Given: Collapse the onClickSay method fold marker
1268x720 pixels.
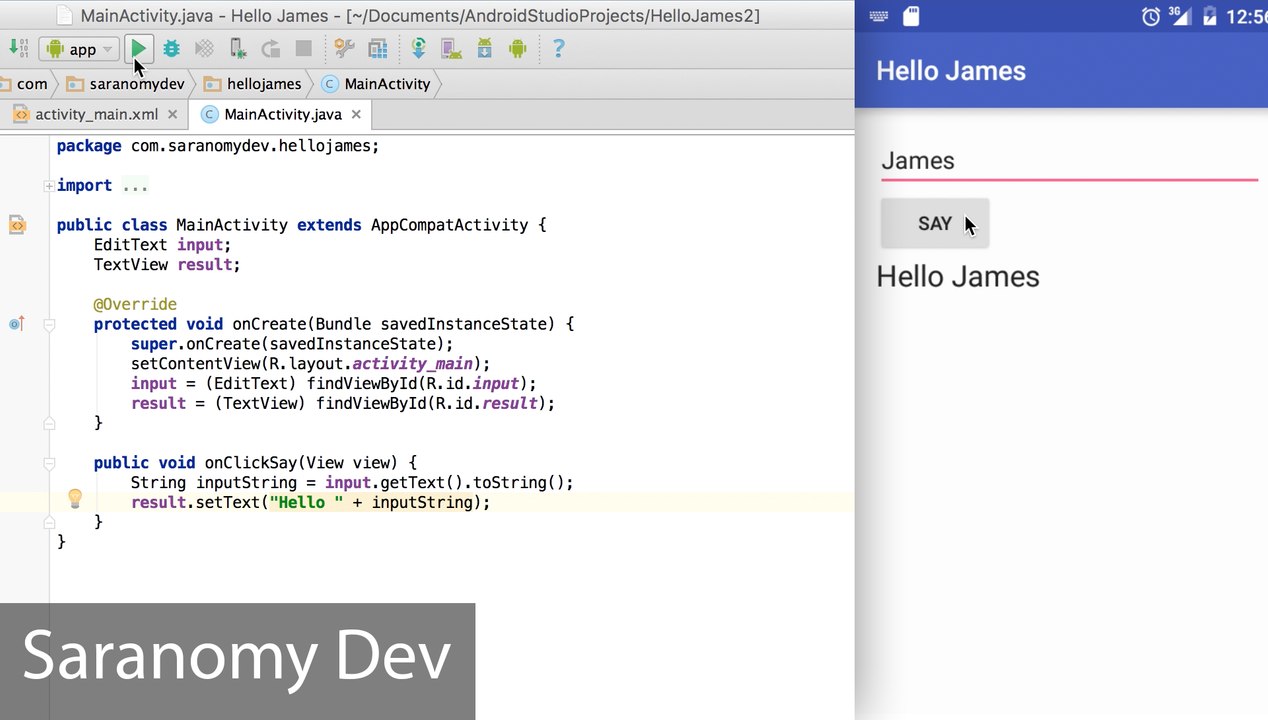Looking at the screenshot, I should click(49, 463).
